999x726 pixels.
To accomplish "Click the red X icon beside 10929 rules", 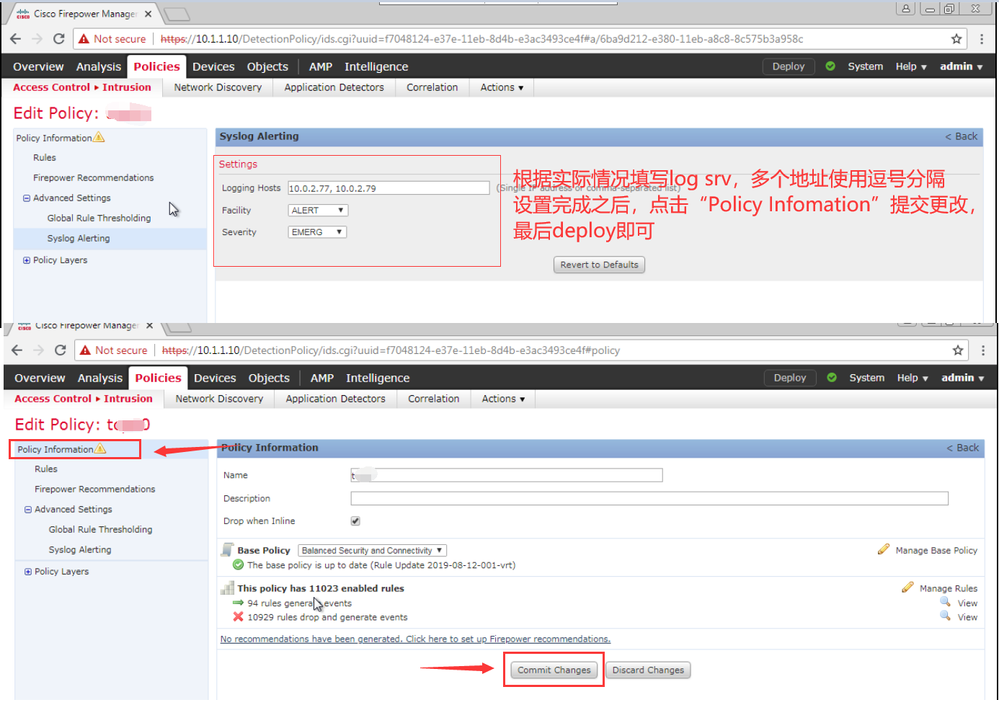I will pos(238,616).
